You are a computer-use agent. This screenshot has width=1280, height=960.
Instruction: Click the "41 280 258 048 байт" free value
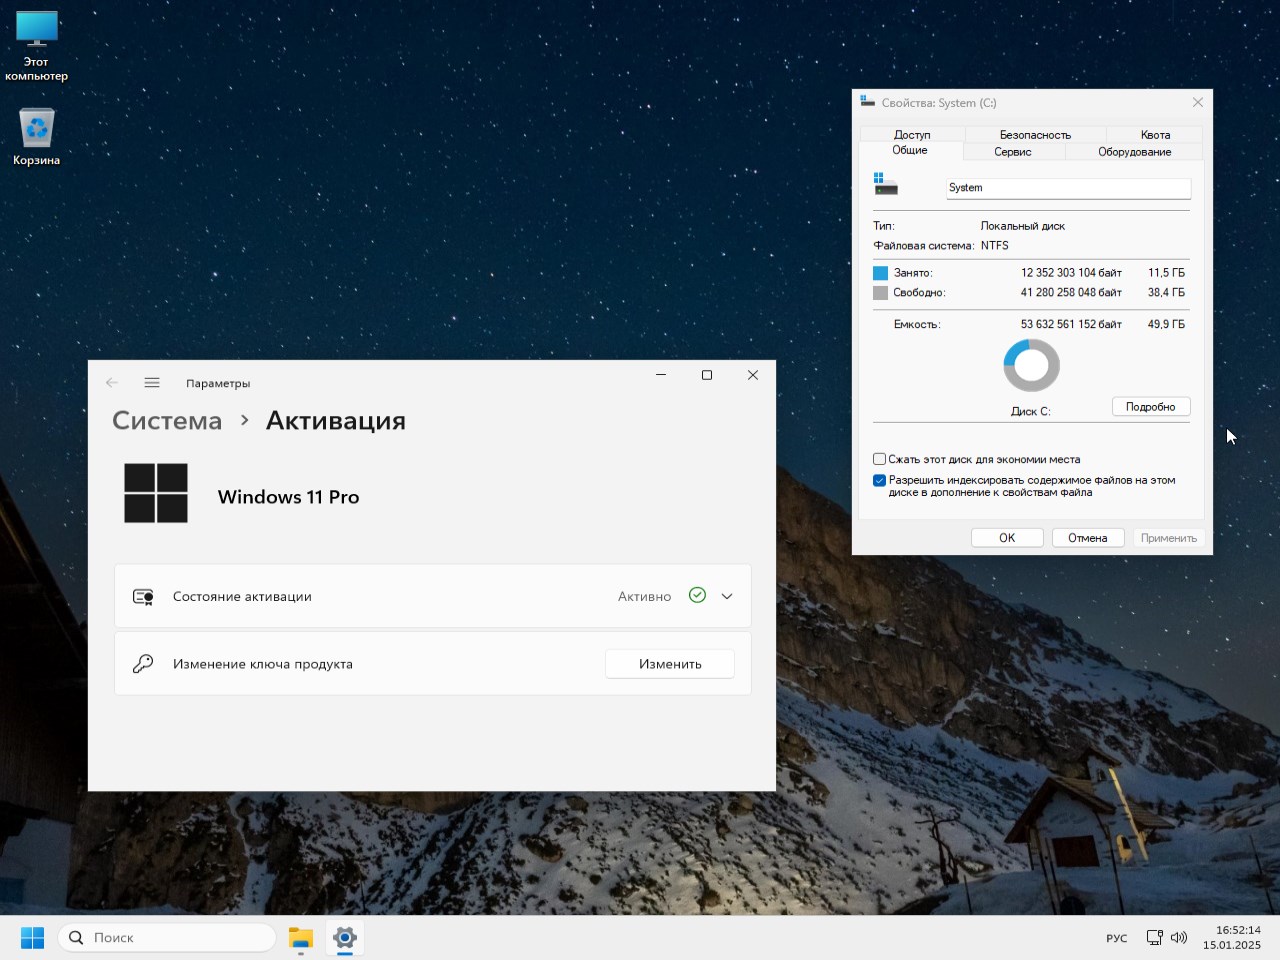click(x=1071, y=293)
